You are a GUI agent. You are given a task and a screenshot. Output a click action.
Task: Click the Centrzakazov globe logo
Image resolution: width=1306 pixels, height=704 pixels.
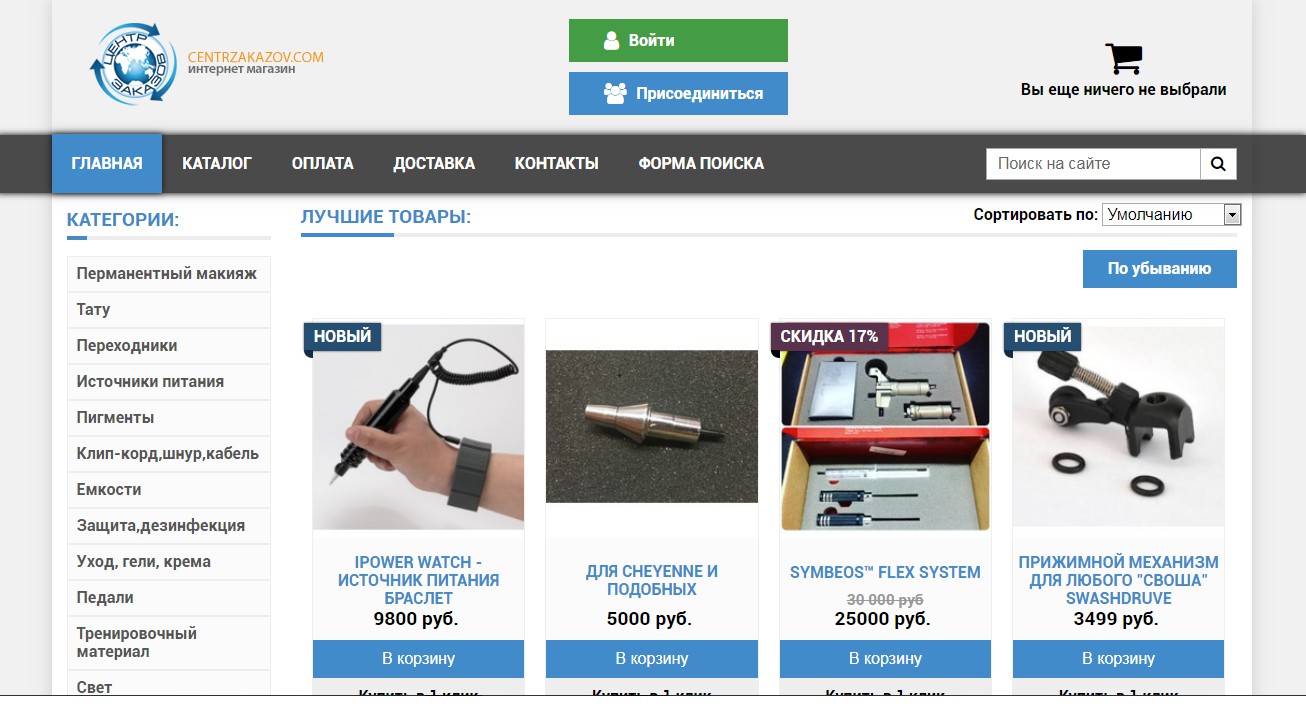coord(133,64)
